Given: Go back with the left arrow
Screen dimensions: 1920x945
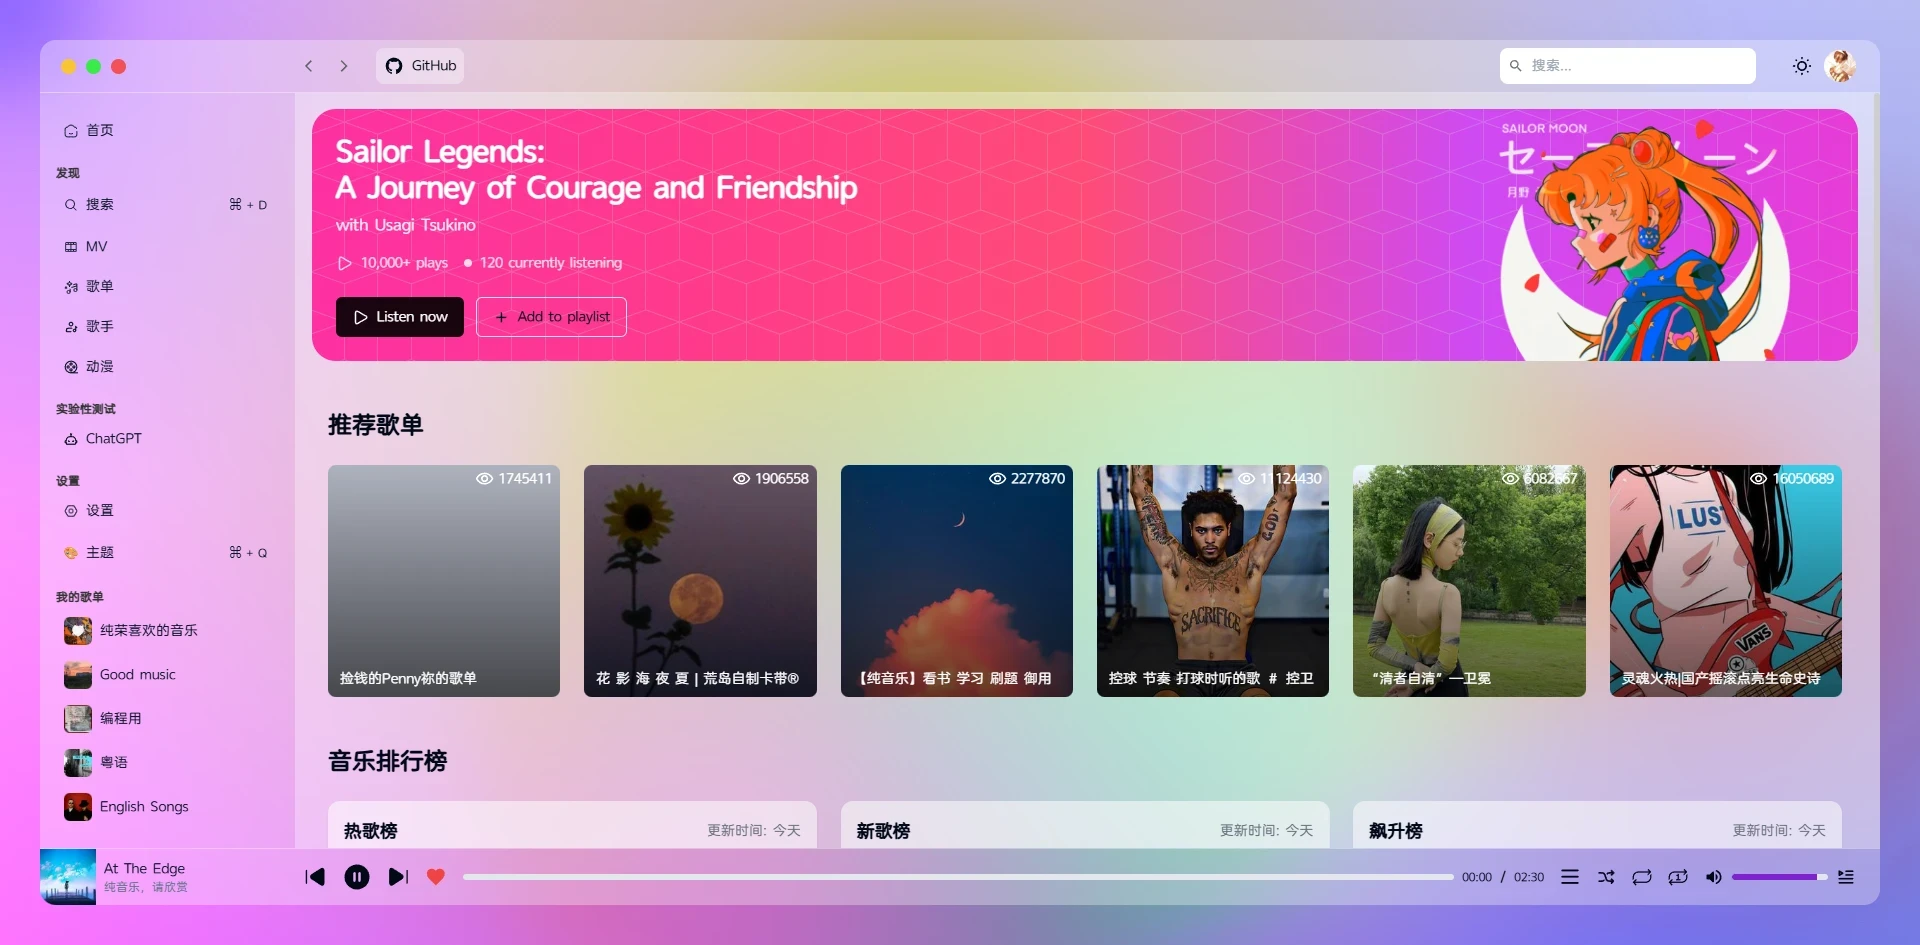Looking at the screenshot, I should pyautogui.click(x=309, y=66).
